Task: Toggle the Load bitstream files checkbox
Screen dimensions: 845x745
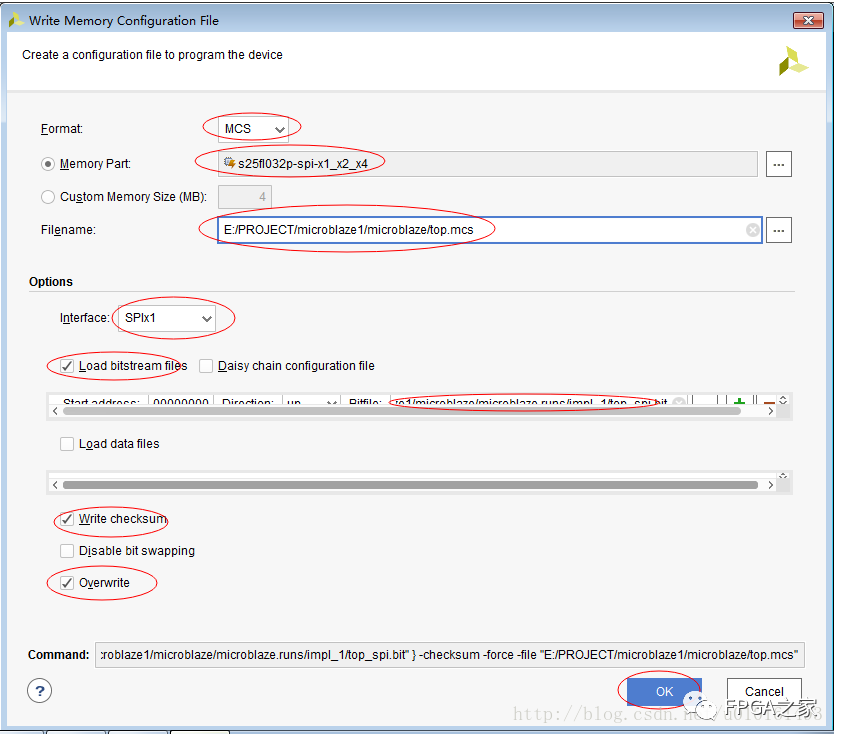Action: (67, 366)
